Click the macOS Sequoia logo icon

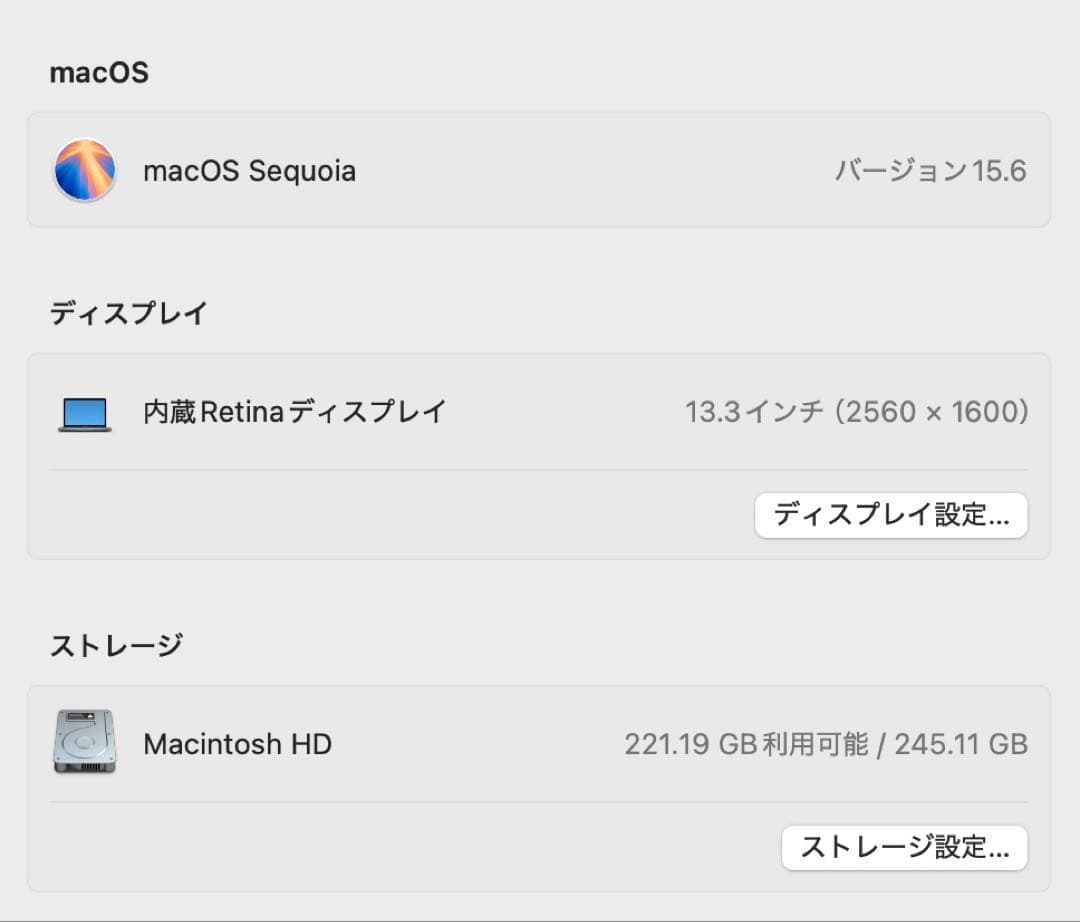[x=85, y=170]
